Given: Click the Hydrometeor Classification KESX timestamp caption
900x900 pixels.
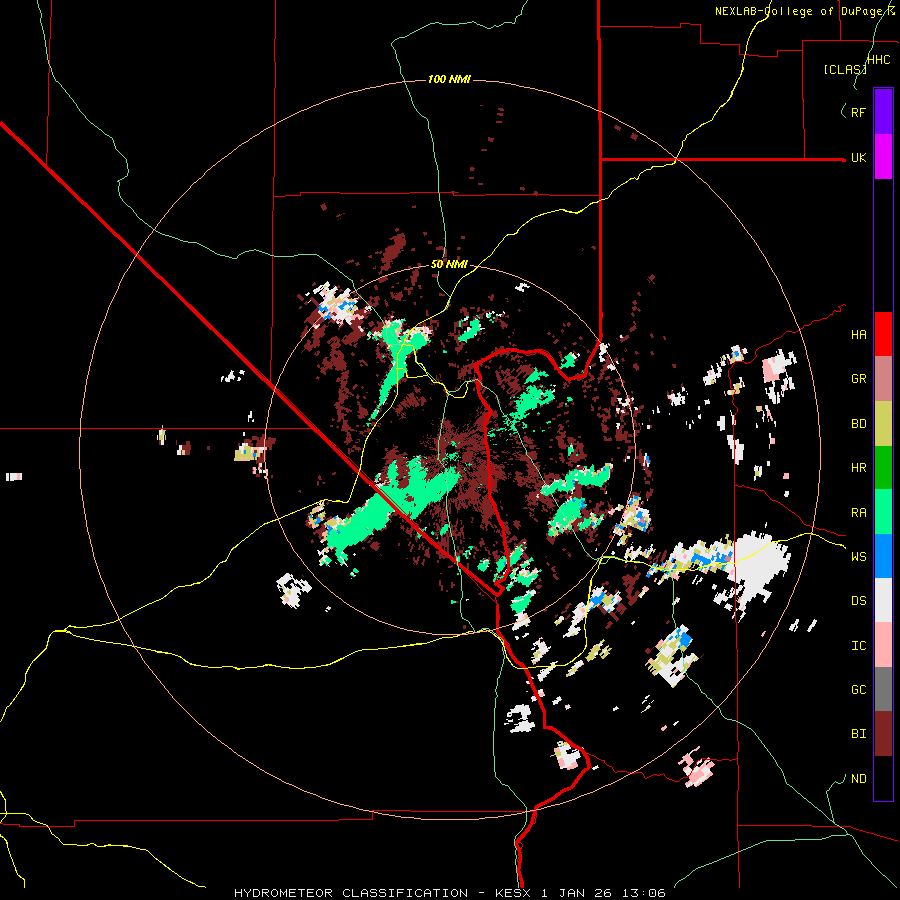Looking at the screenshot, I should [x=449, y=893].
